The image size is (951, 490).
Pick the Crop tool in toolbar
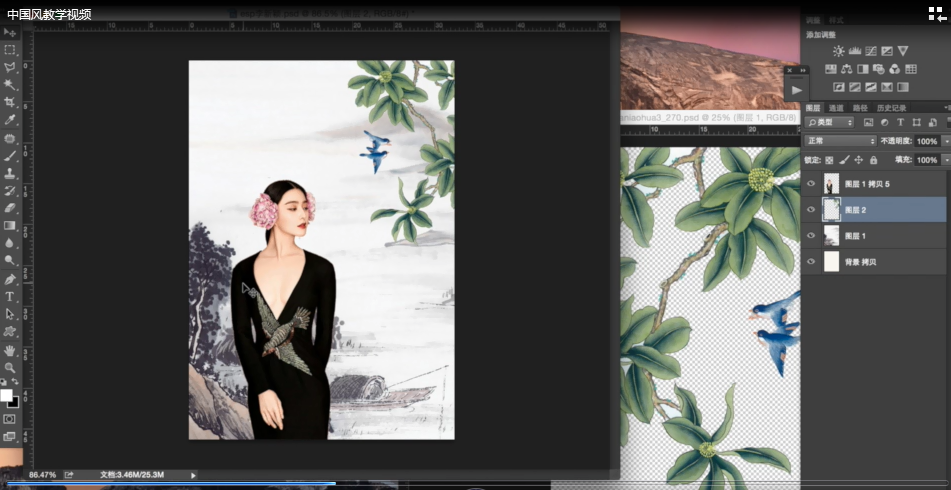coord(10,103)
